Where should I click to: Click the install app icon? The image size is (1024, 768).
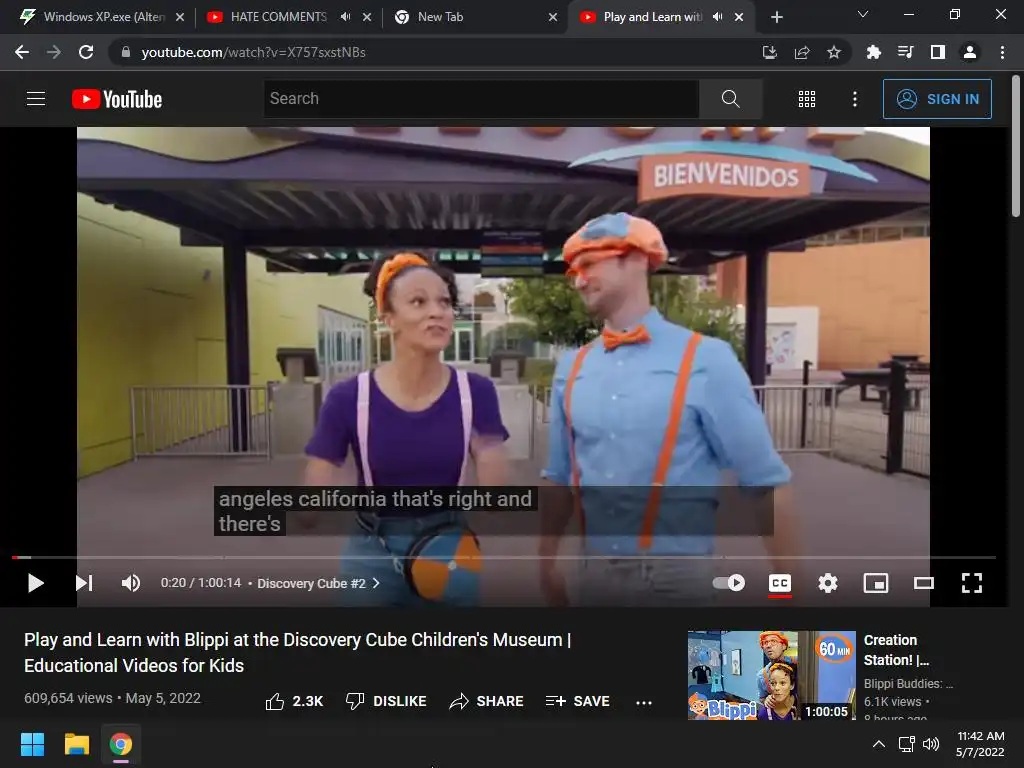point(770,52)
